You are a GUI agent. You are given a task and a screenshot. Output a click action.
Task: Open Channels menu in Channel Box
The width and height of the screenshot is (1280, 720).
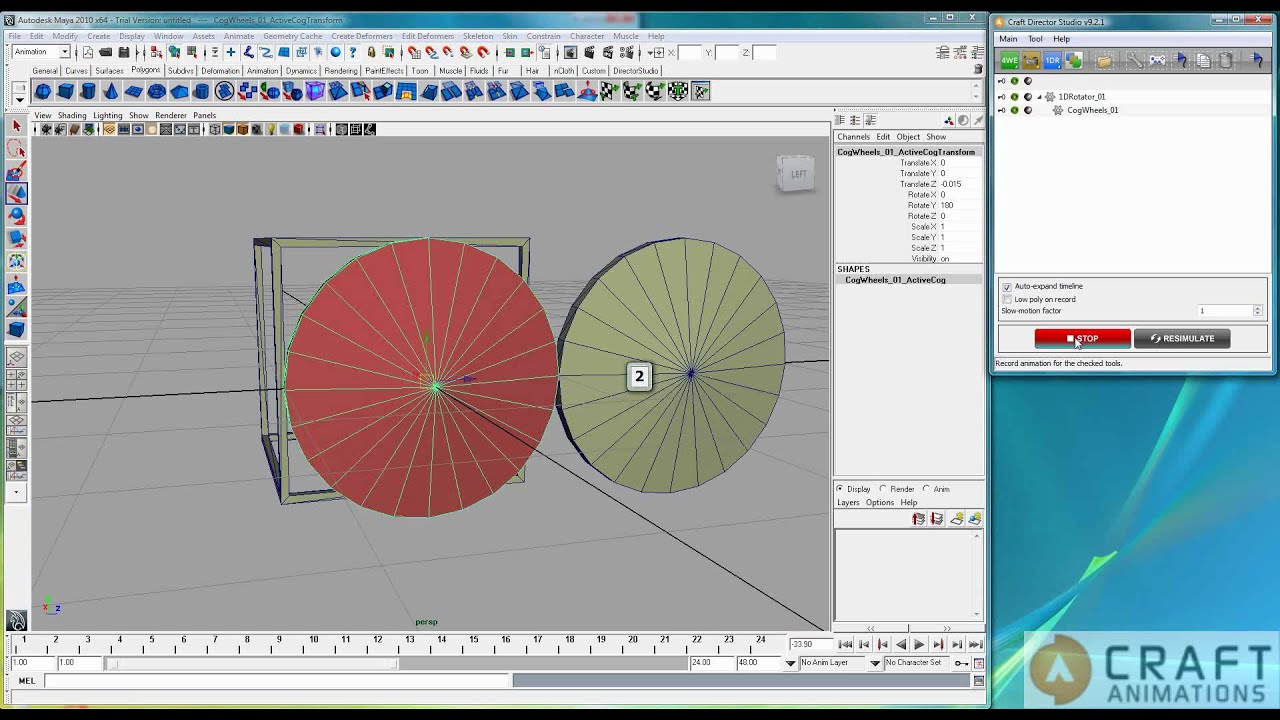click(x=853, y=137)
